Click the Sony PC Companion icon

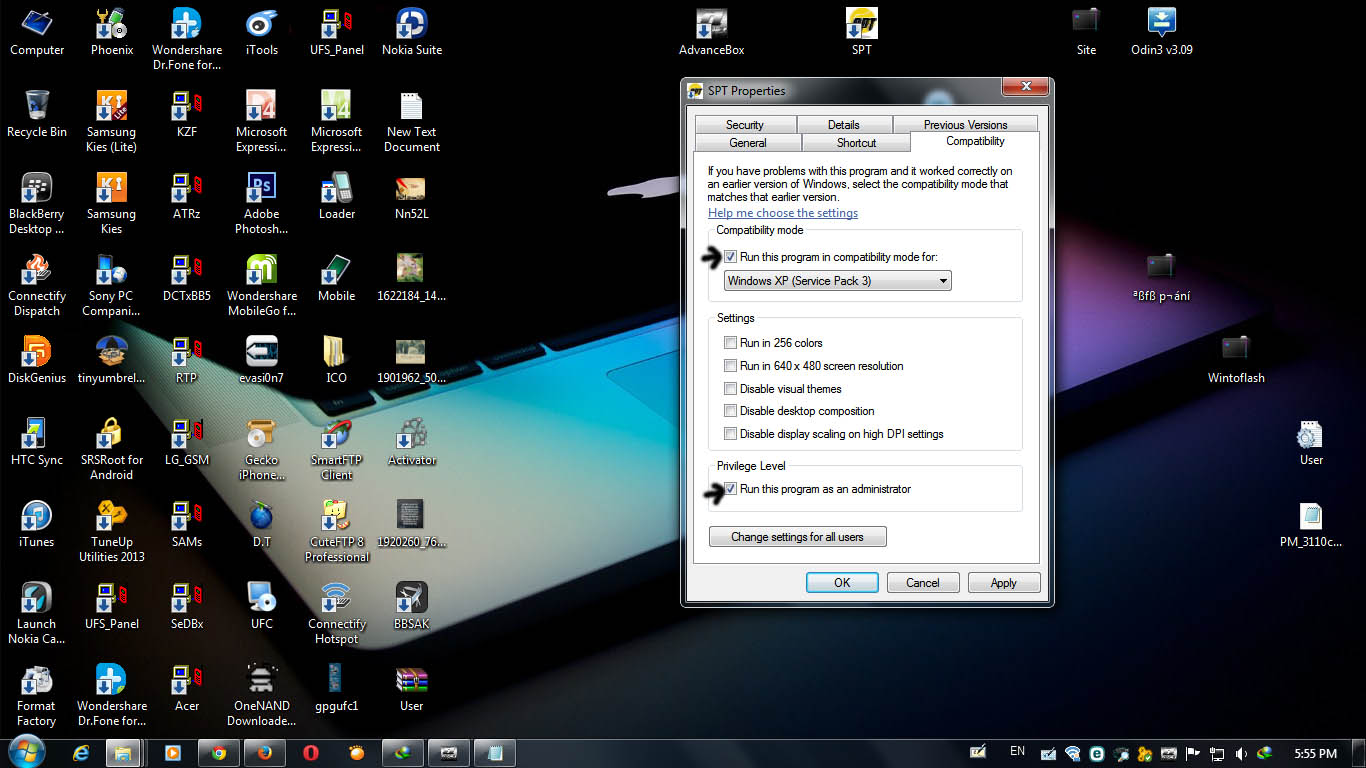click(x=112, y=285)
